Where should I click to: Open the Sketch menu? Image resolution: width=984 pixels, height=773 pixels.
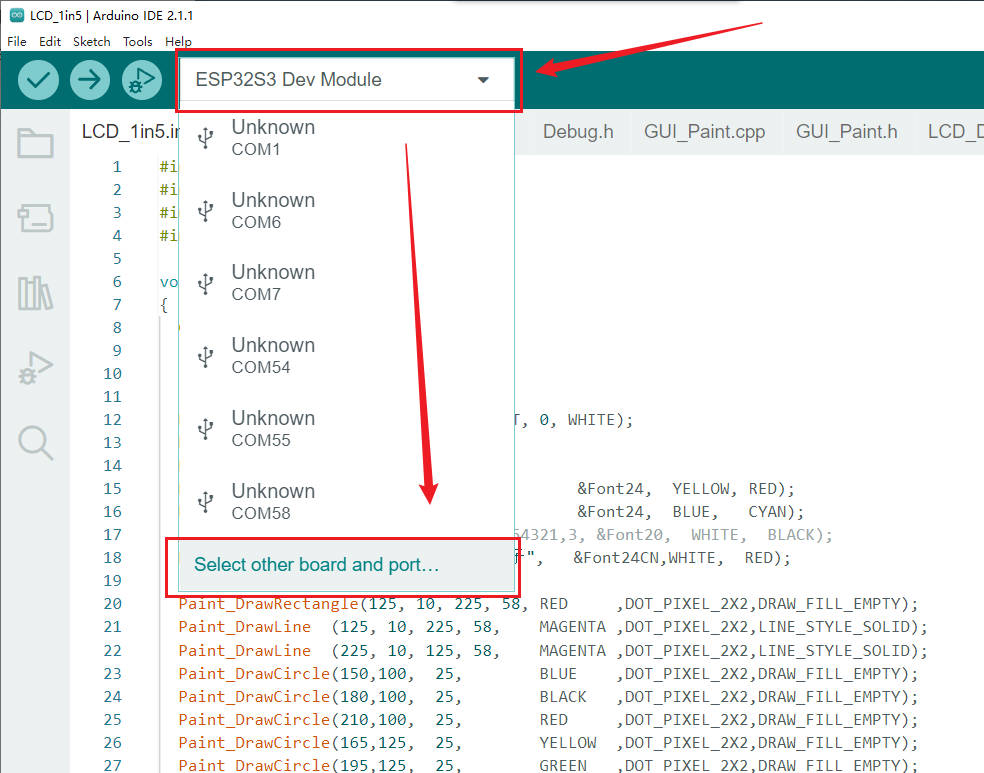click(92, 41)
